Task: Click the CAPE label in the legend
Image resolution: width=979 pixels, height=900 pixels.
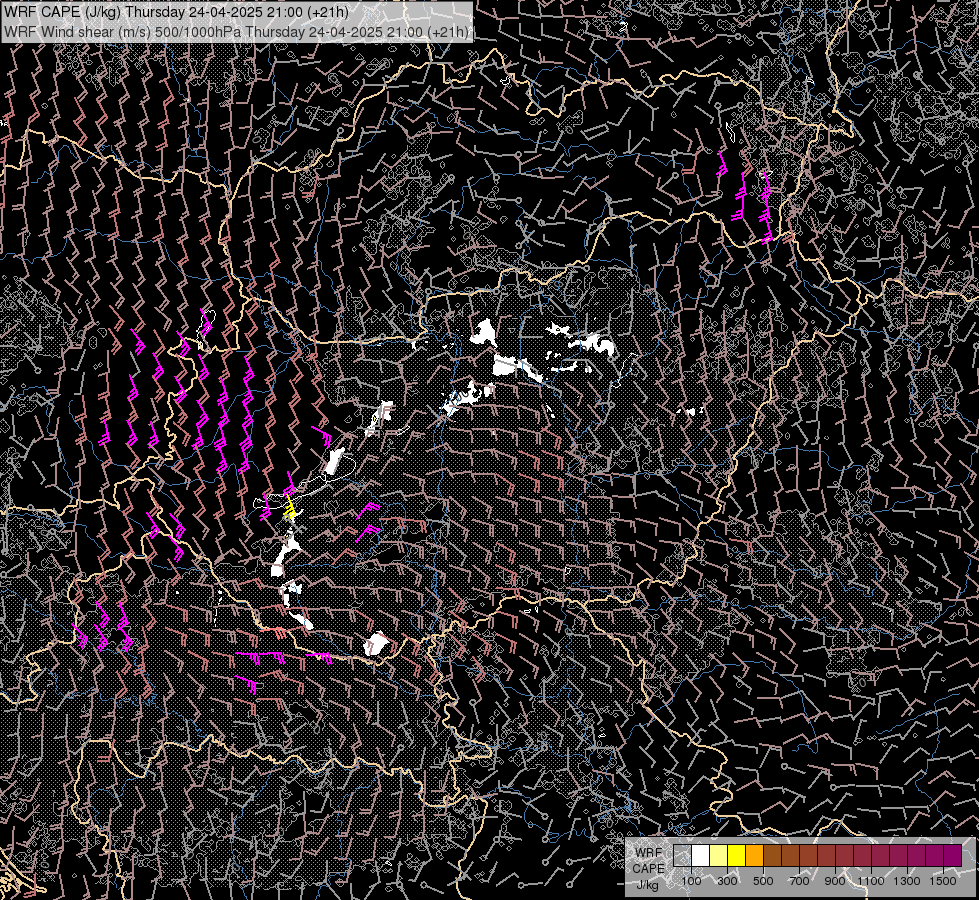Action: pos(649,869)
